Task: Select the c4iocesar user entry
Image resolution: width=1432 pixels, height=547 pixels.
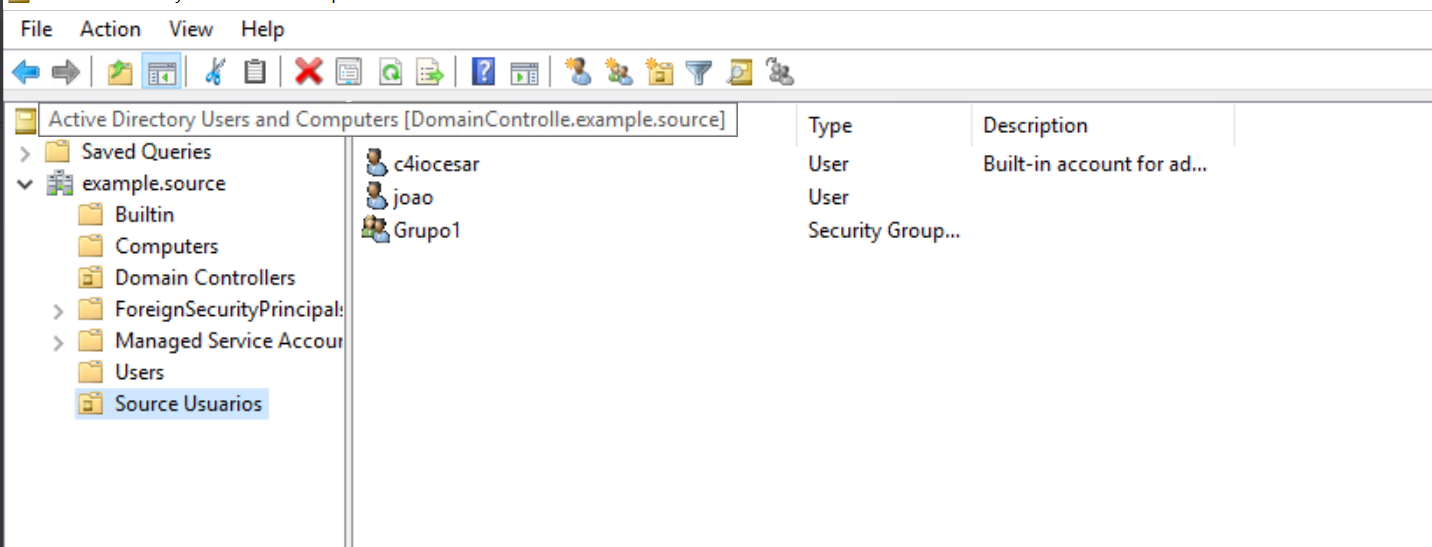Action: [436, 164]
